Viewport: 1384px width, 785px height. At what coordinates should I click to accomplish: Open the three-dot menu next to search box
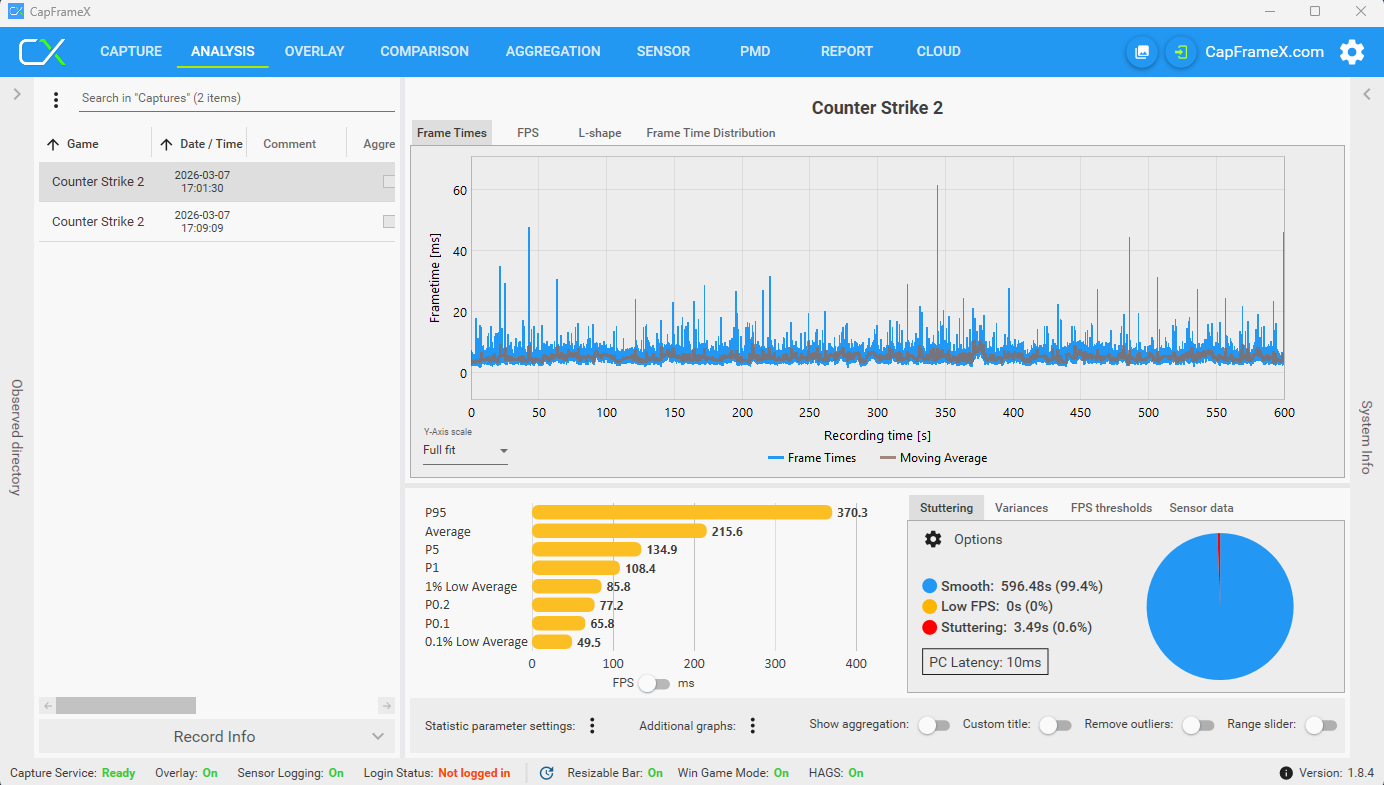(x=56, y=100)
